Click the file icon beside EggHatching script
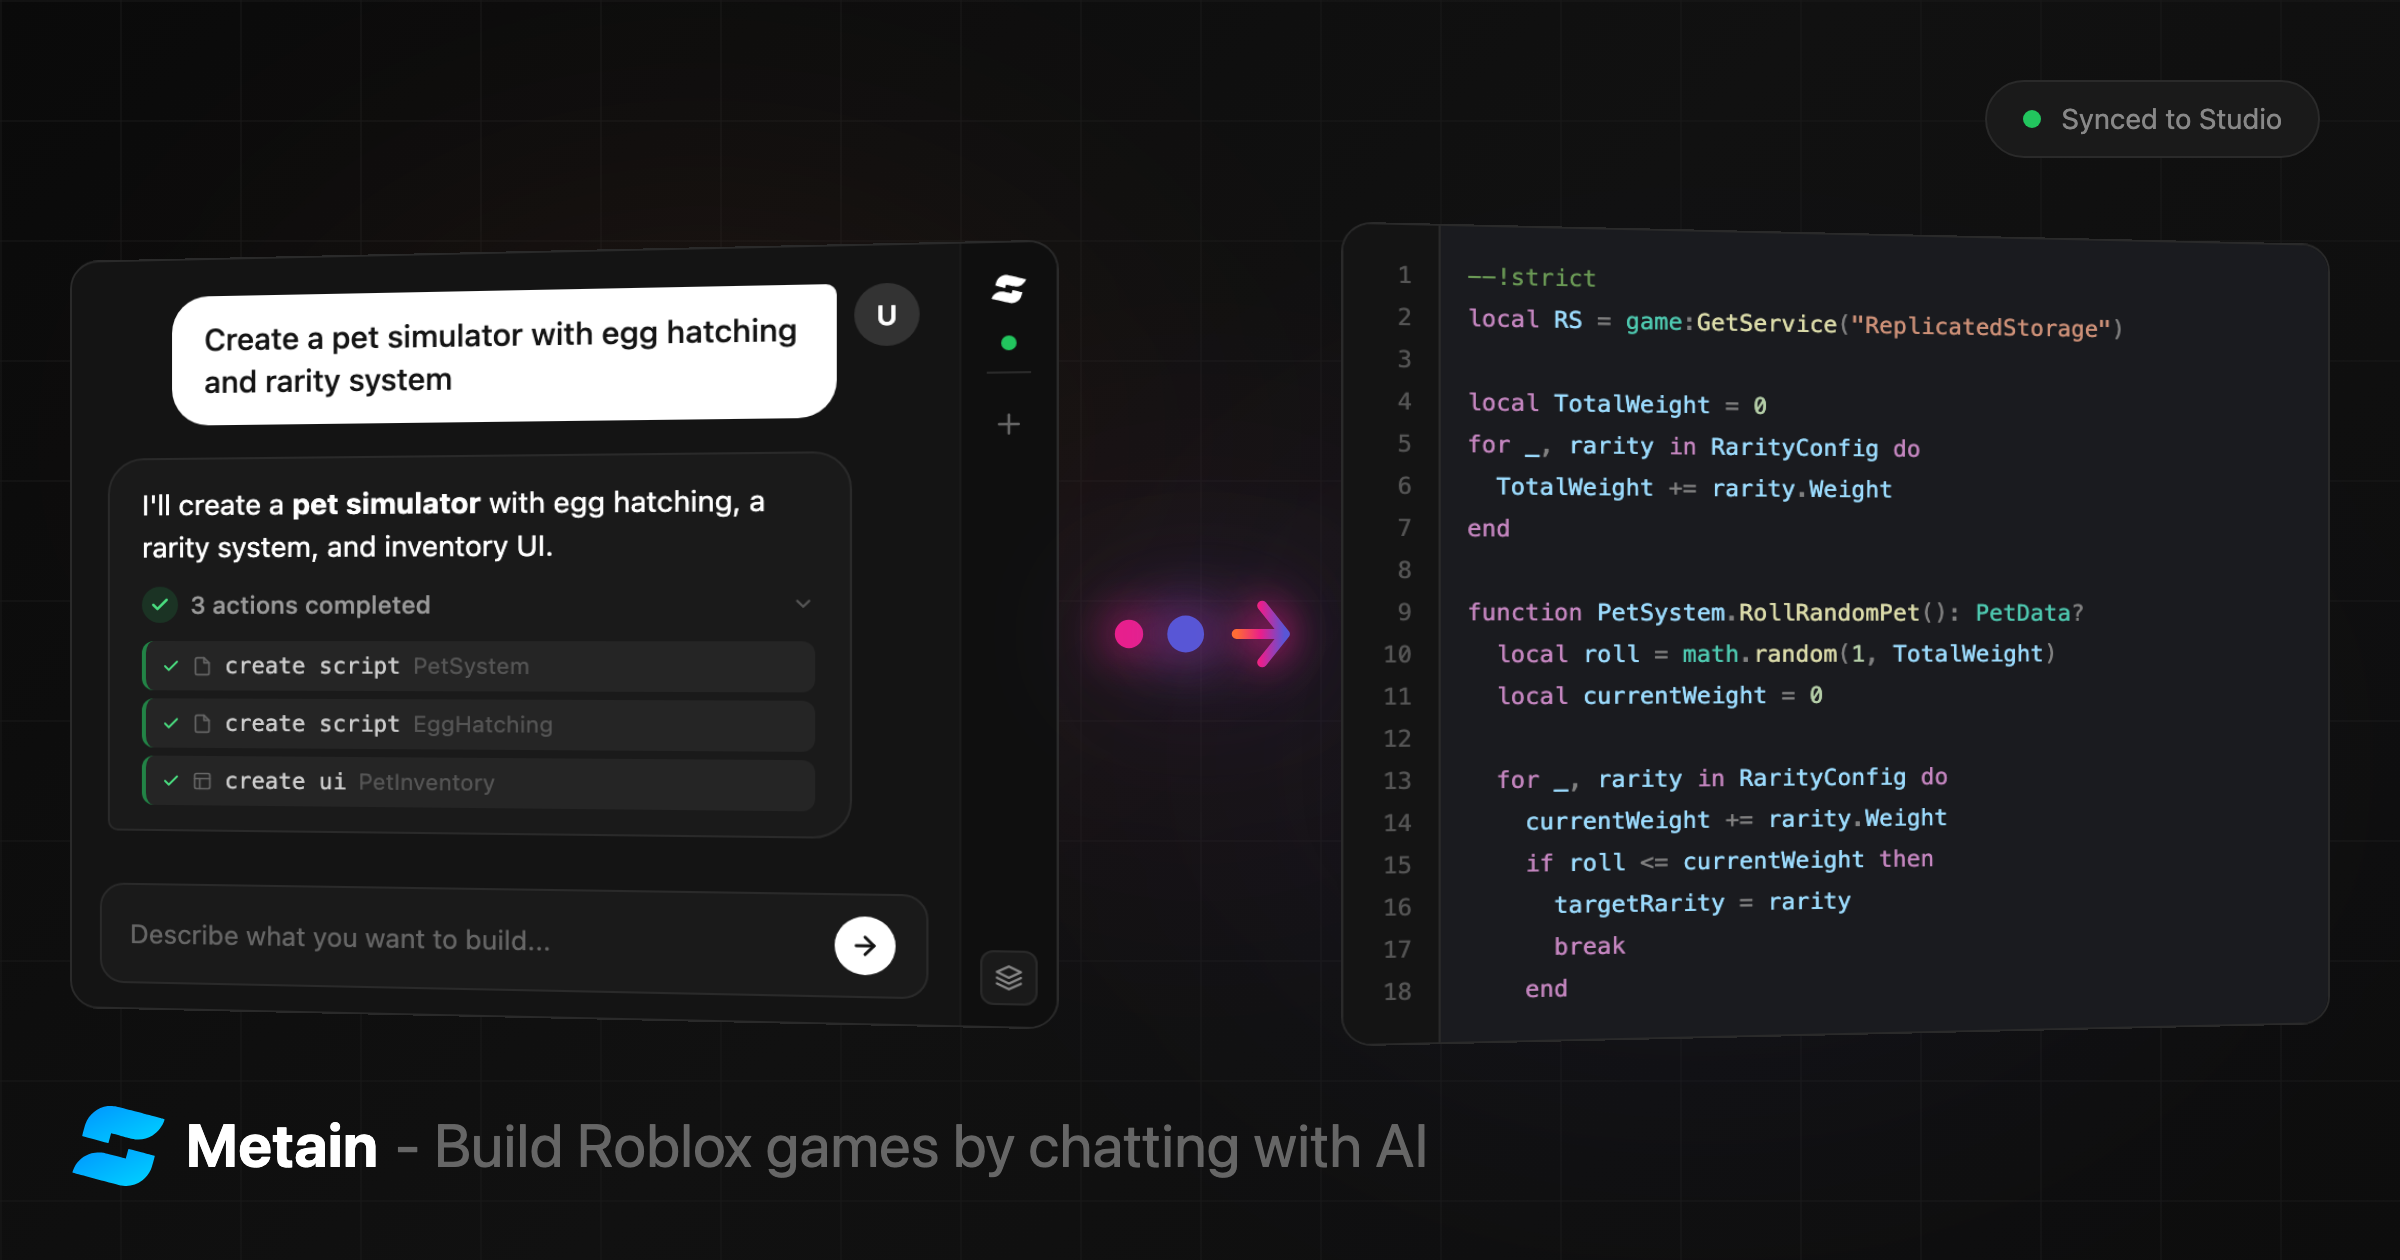The image size is (2400, 1260). pos(202,723)
